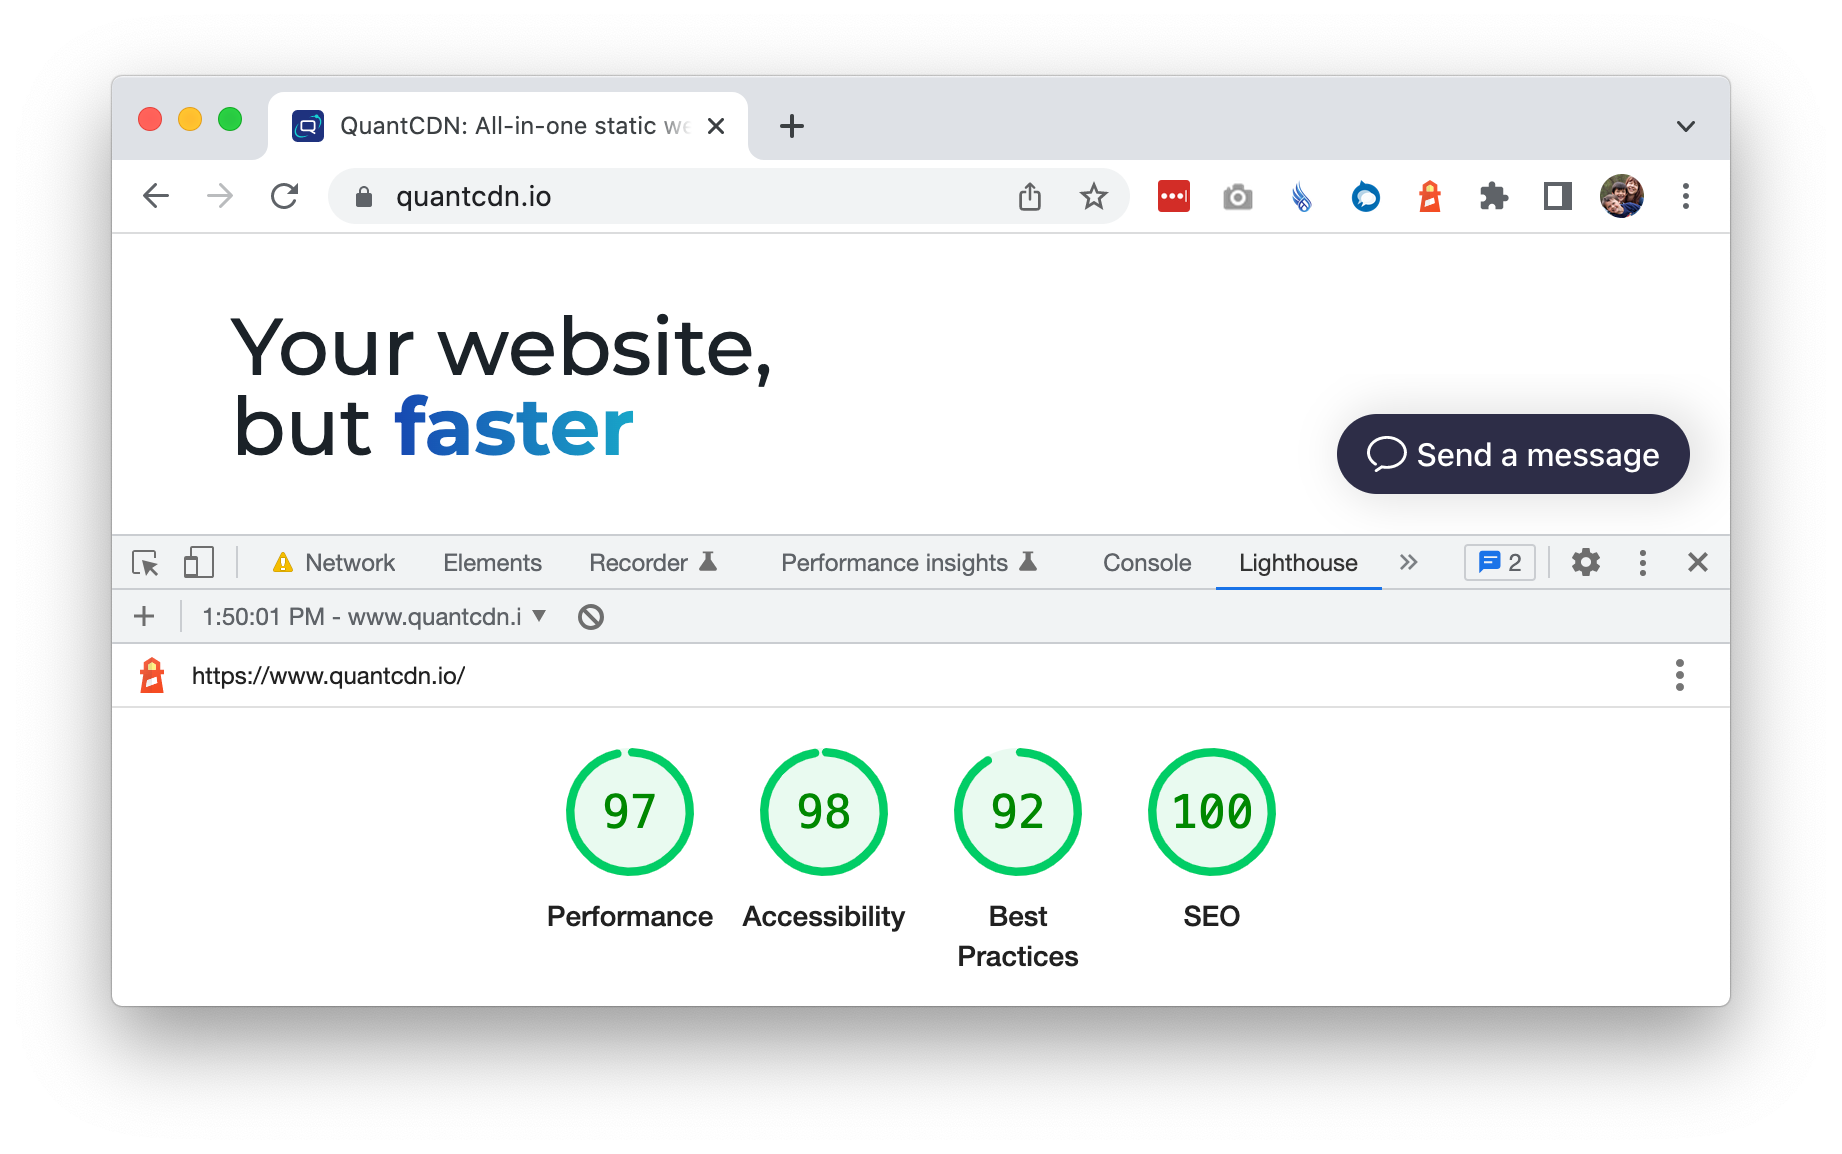Click the site security padlock icon
Screen dimensions: 1842x1154
click(x=362, y=196)
